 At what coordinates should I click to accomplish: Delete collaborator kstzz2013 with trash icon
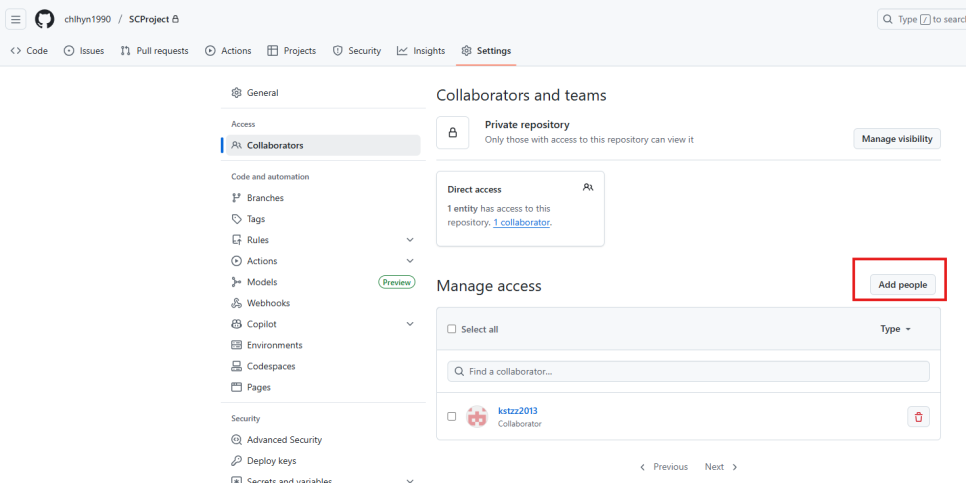[919, 417]
